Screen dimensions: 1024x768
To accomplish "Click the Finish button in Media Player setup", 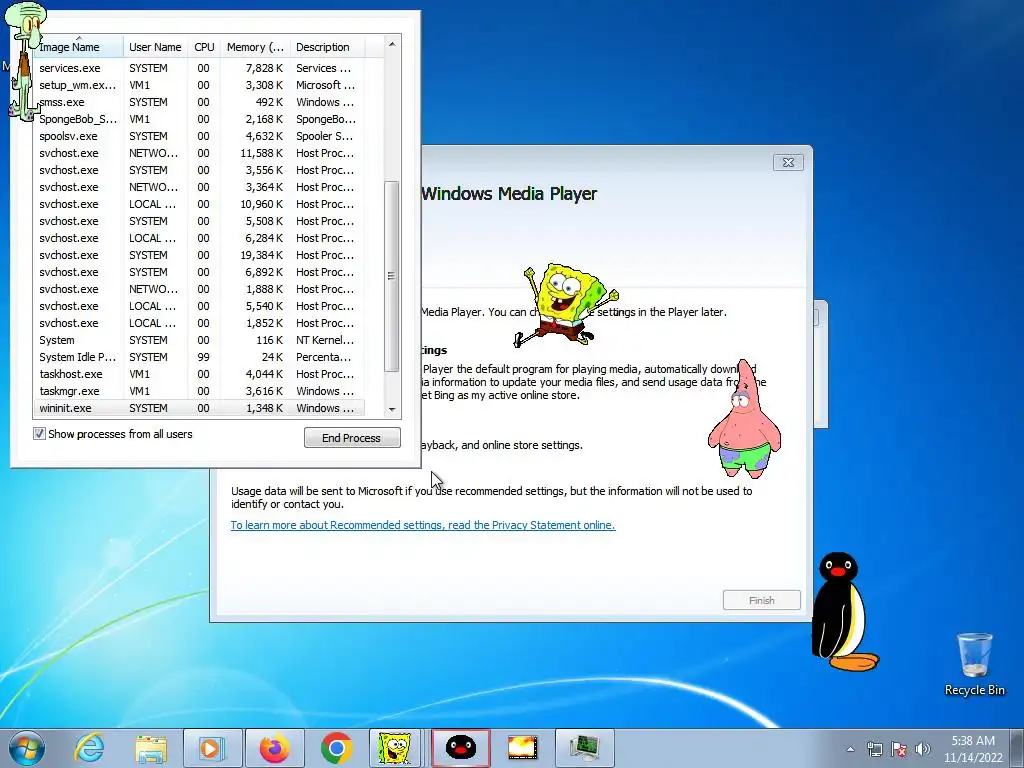I will click(x=761, y=600).
